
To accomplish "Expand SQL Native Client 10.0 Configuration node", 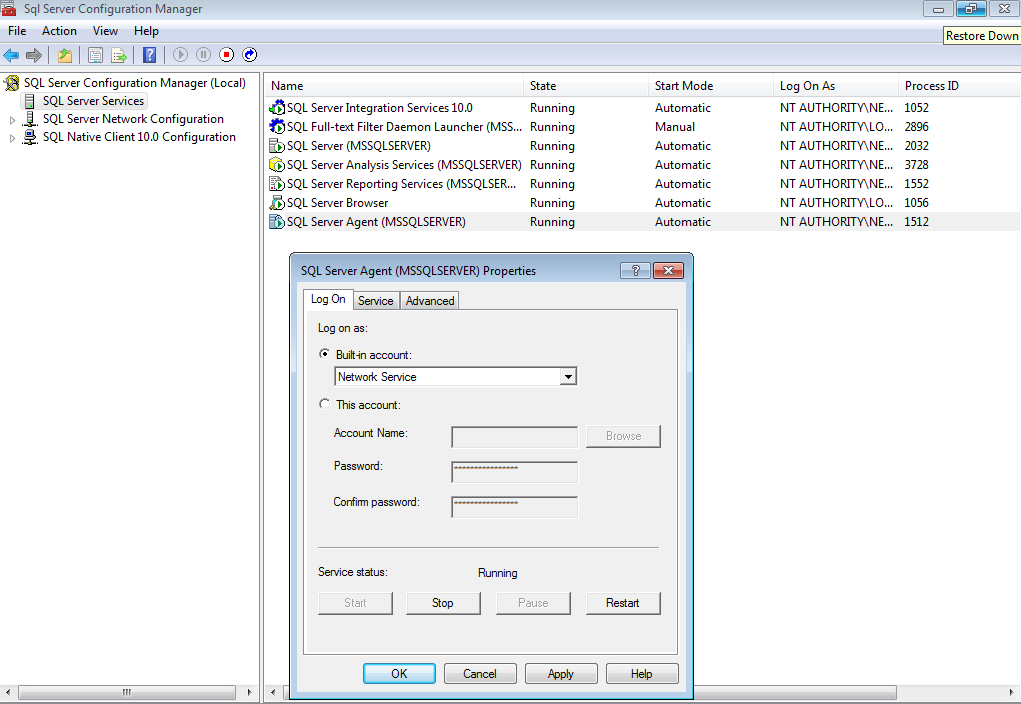I will pos(12,138).
